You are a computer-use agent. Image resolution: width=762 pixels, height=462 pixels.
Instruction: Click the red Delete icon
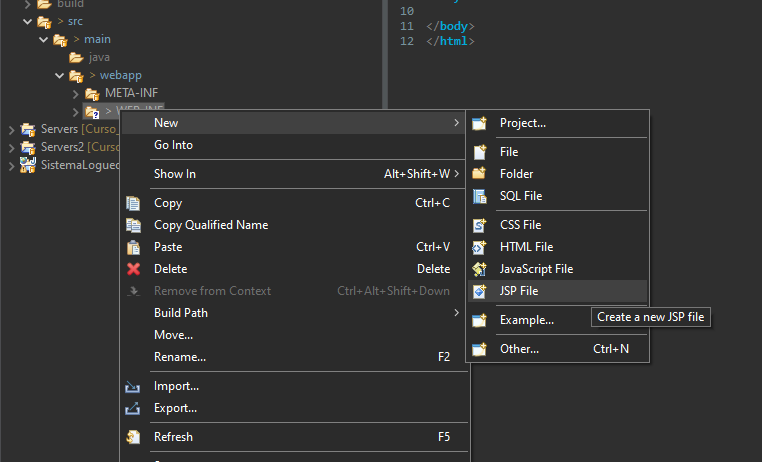coord(133,269)
